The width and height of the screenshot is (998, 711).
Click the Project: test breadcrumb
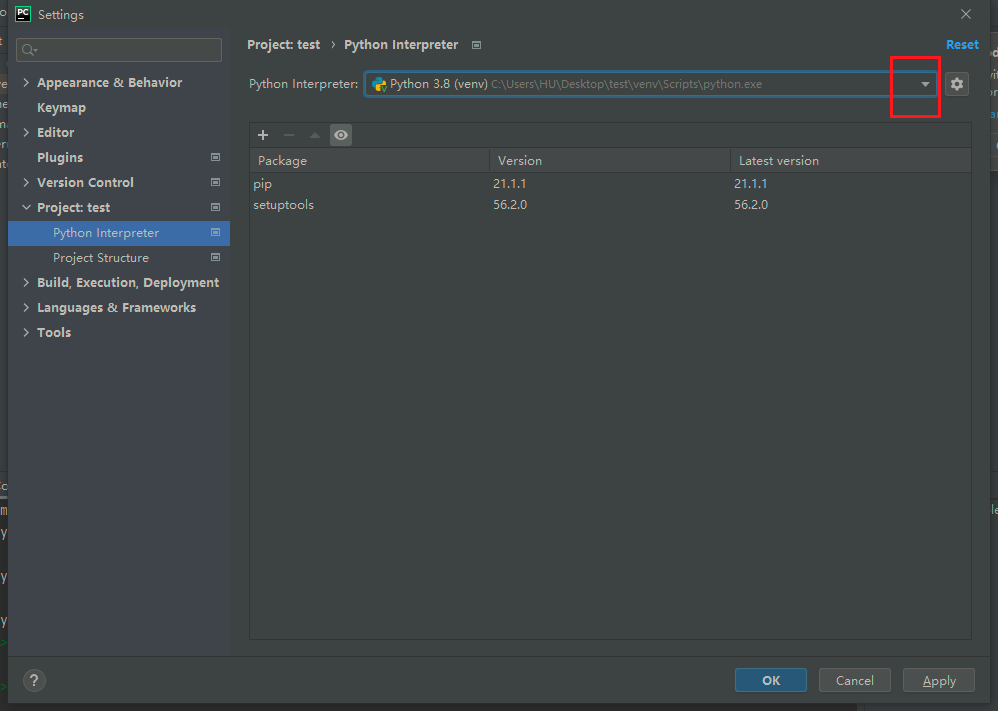[283, 45]
